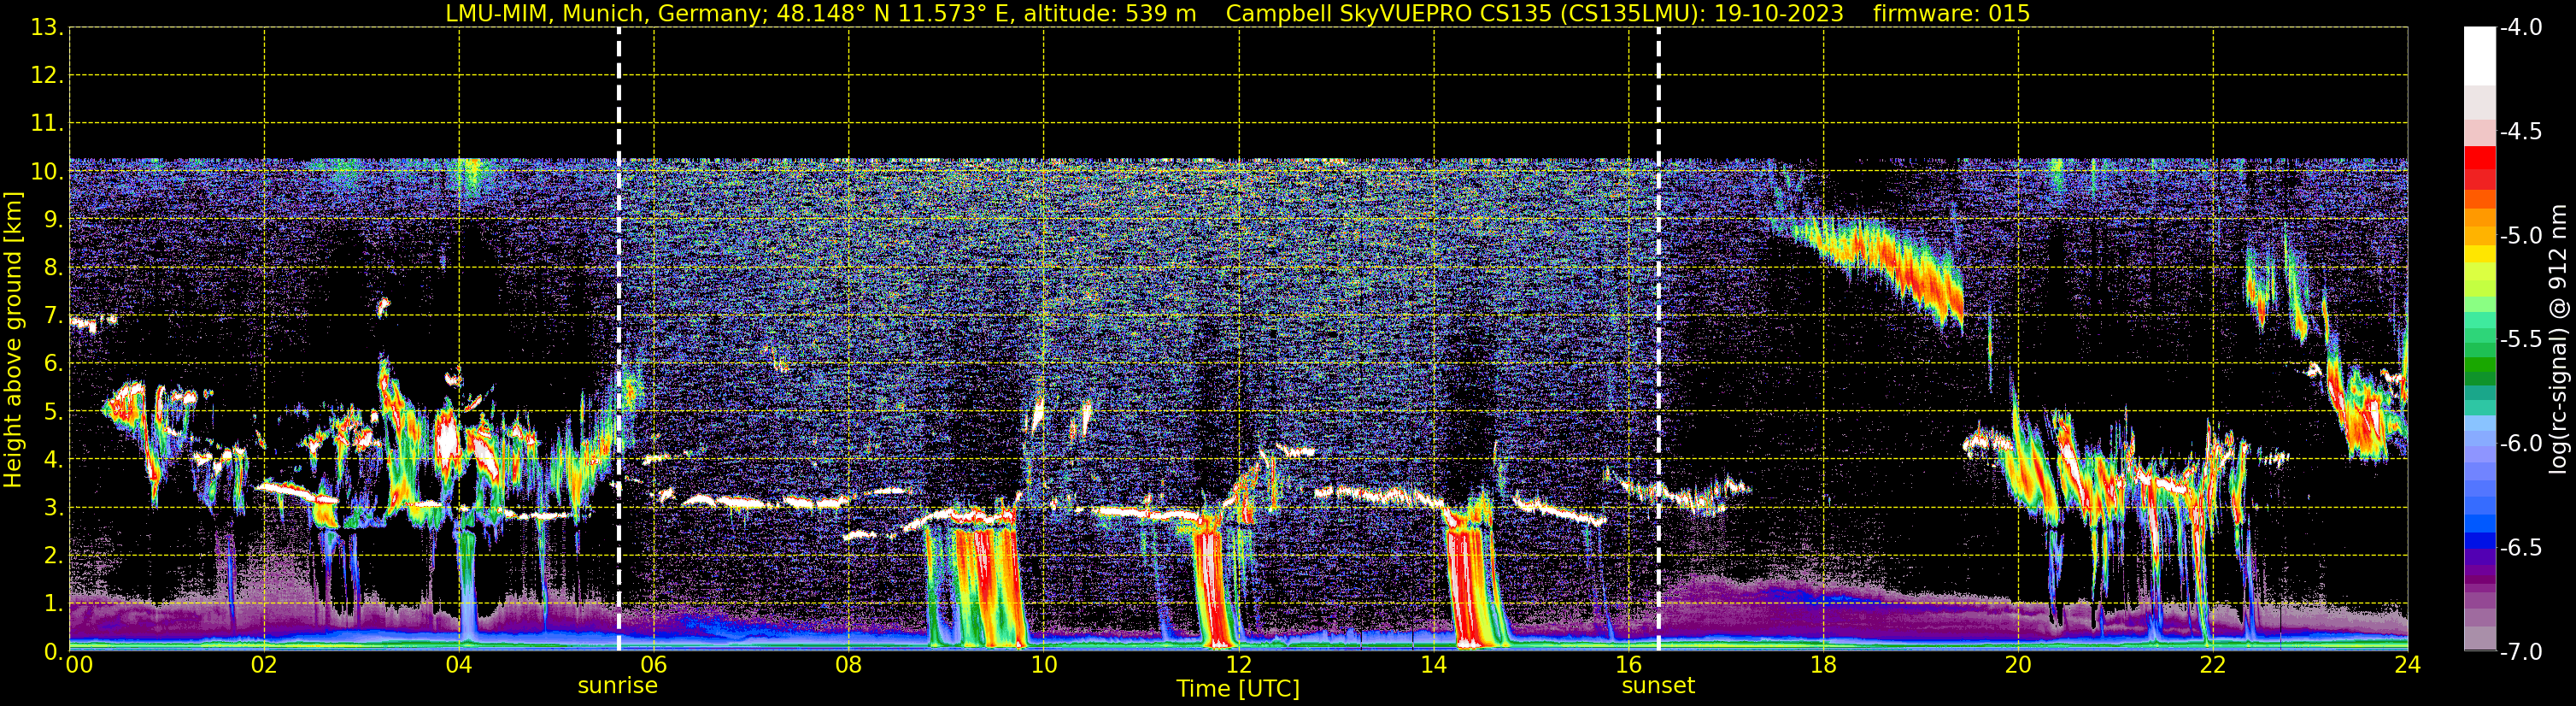Click the '5' height axis tick label

coord(52,412)
